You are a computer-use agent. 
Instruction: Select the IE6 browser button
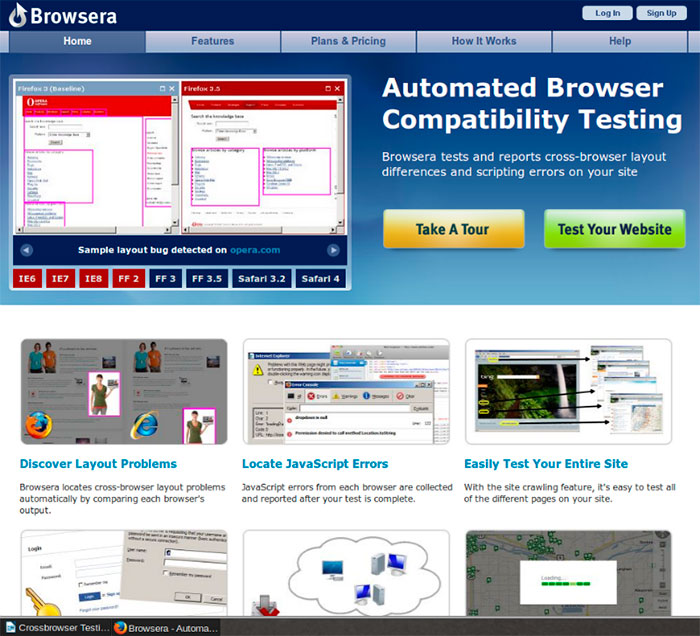click(x=27, y=279)
